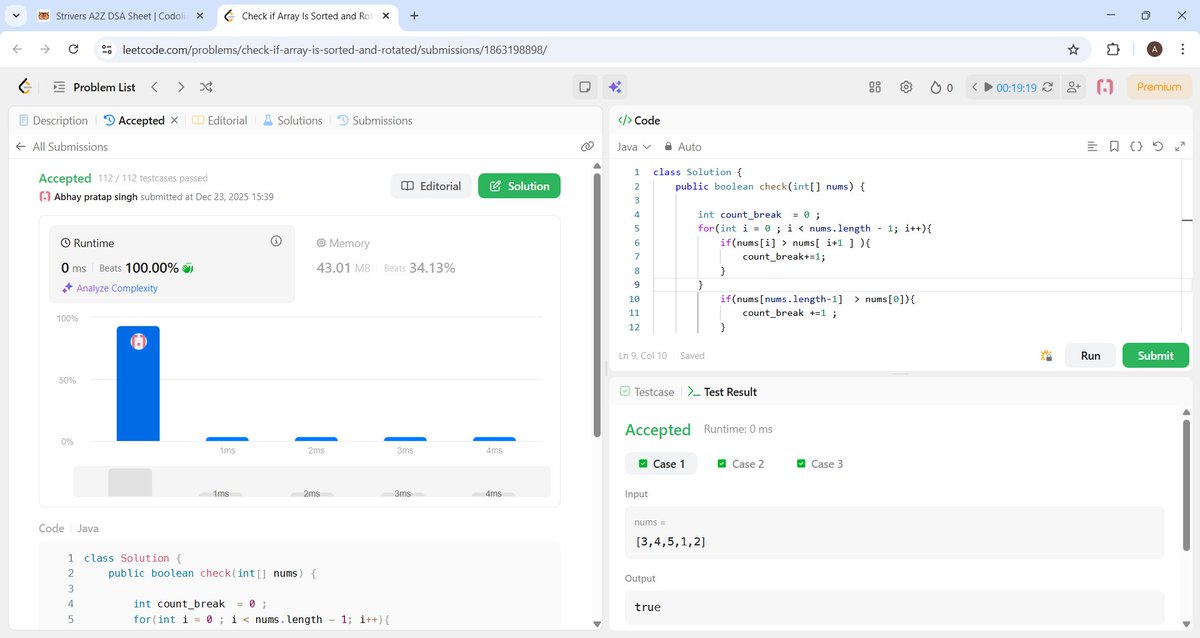Close the Accepted tab
This screenshot has width=1200, height=638.
point(174,120)
